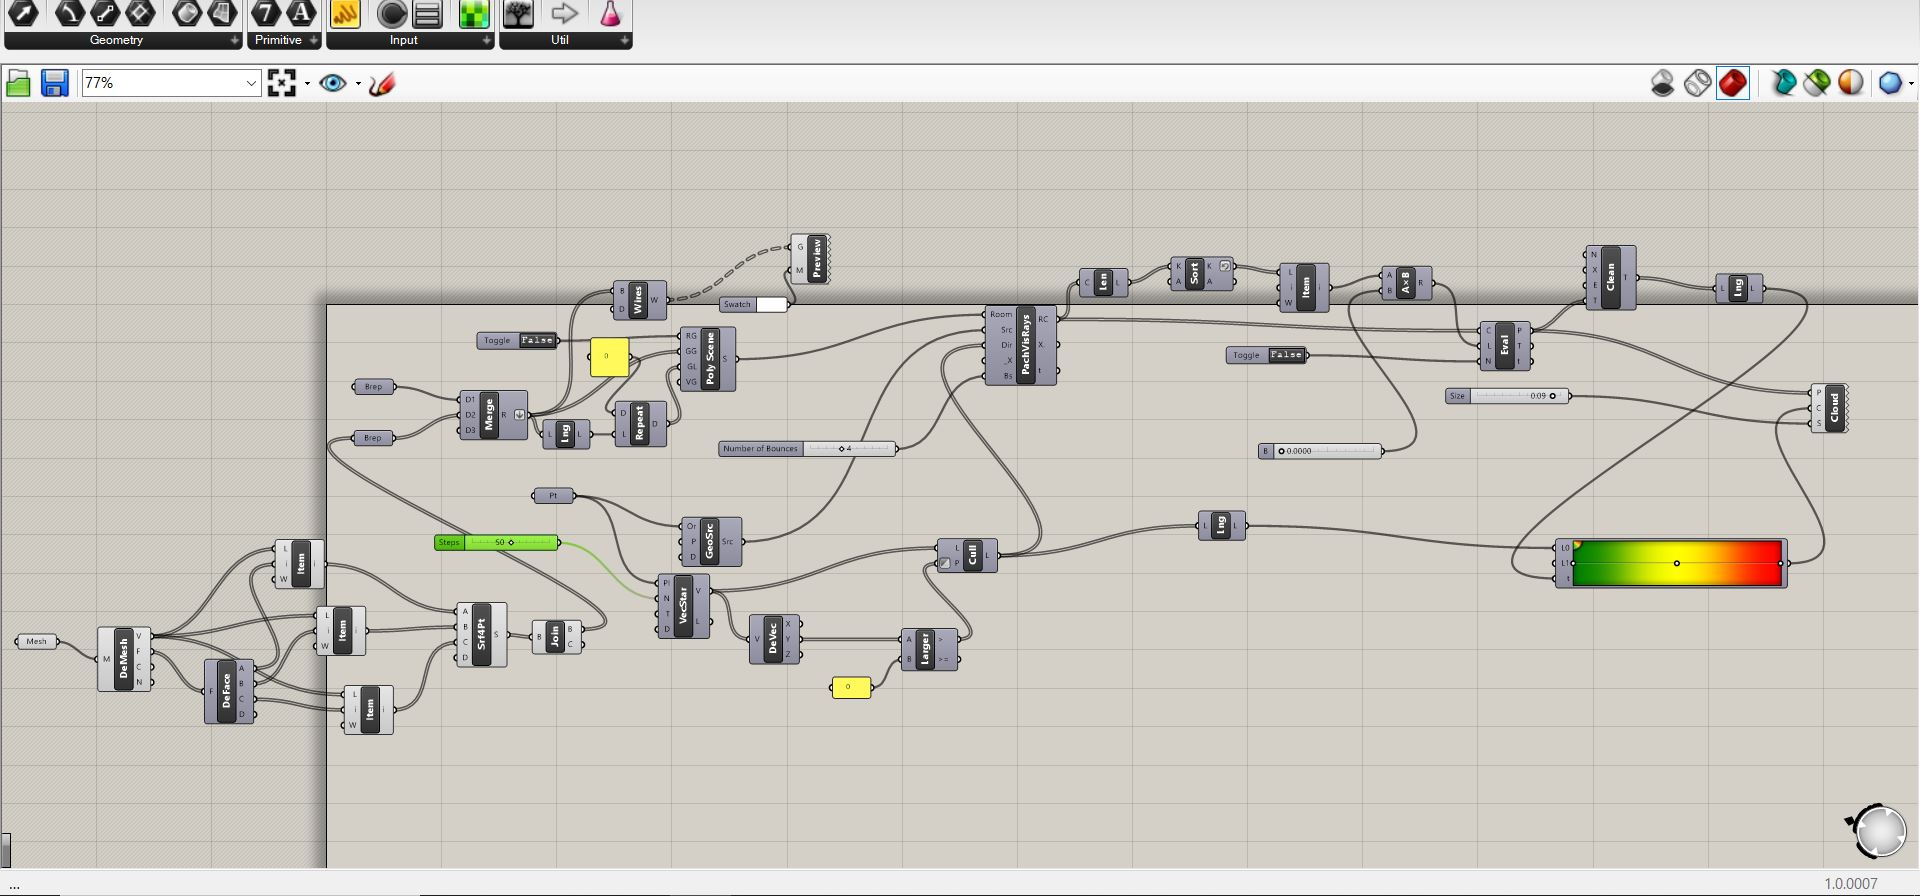Enable red shaded preview mode
Viewport: 1920px width, 896px height.
tap(1733, 83)
